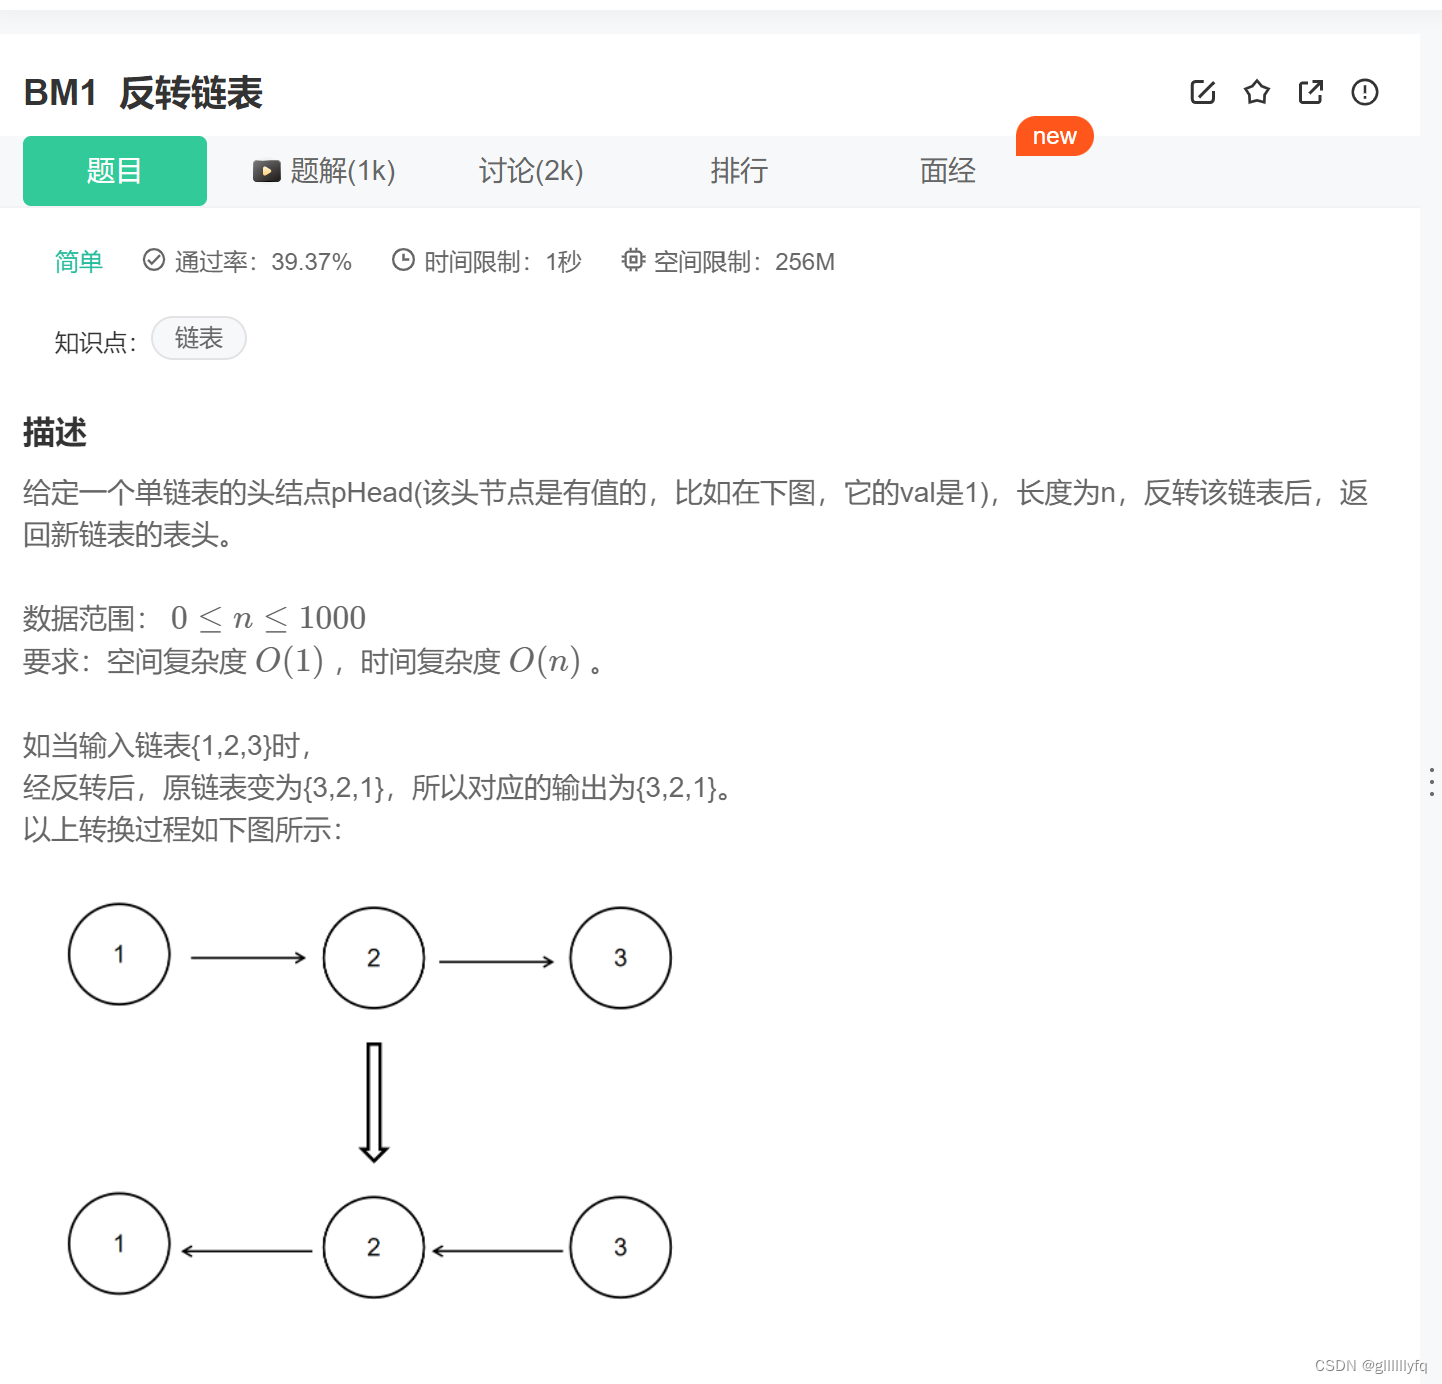The image size is (1442, 1384).
Task: Click the 通过率: 39.37% text
Action: coord(263,262)
